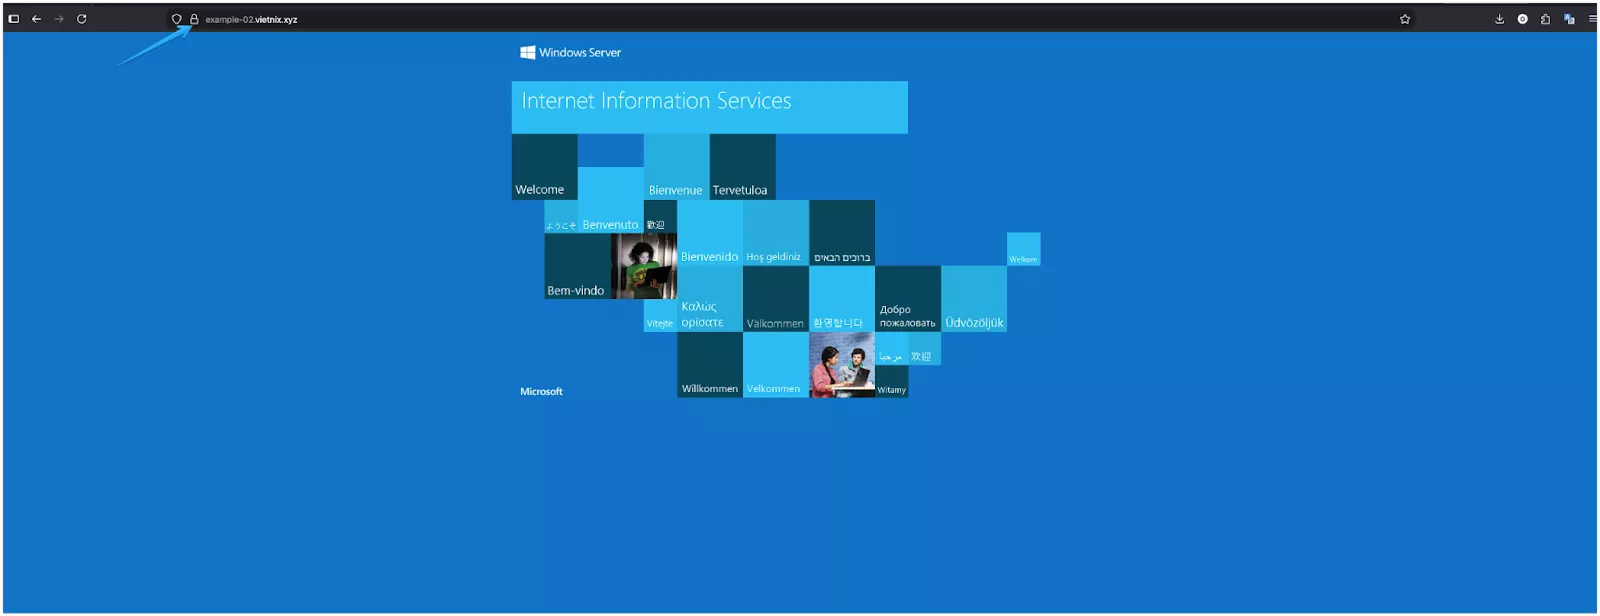This screenshot has height=616, width=1600.
Task: Click the translate extension icon
Action: tap(1569, 19)
